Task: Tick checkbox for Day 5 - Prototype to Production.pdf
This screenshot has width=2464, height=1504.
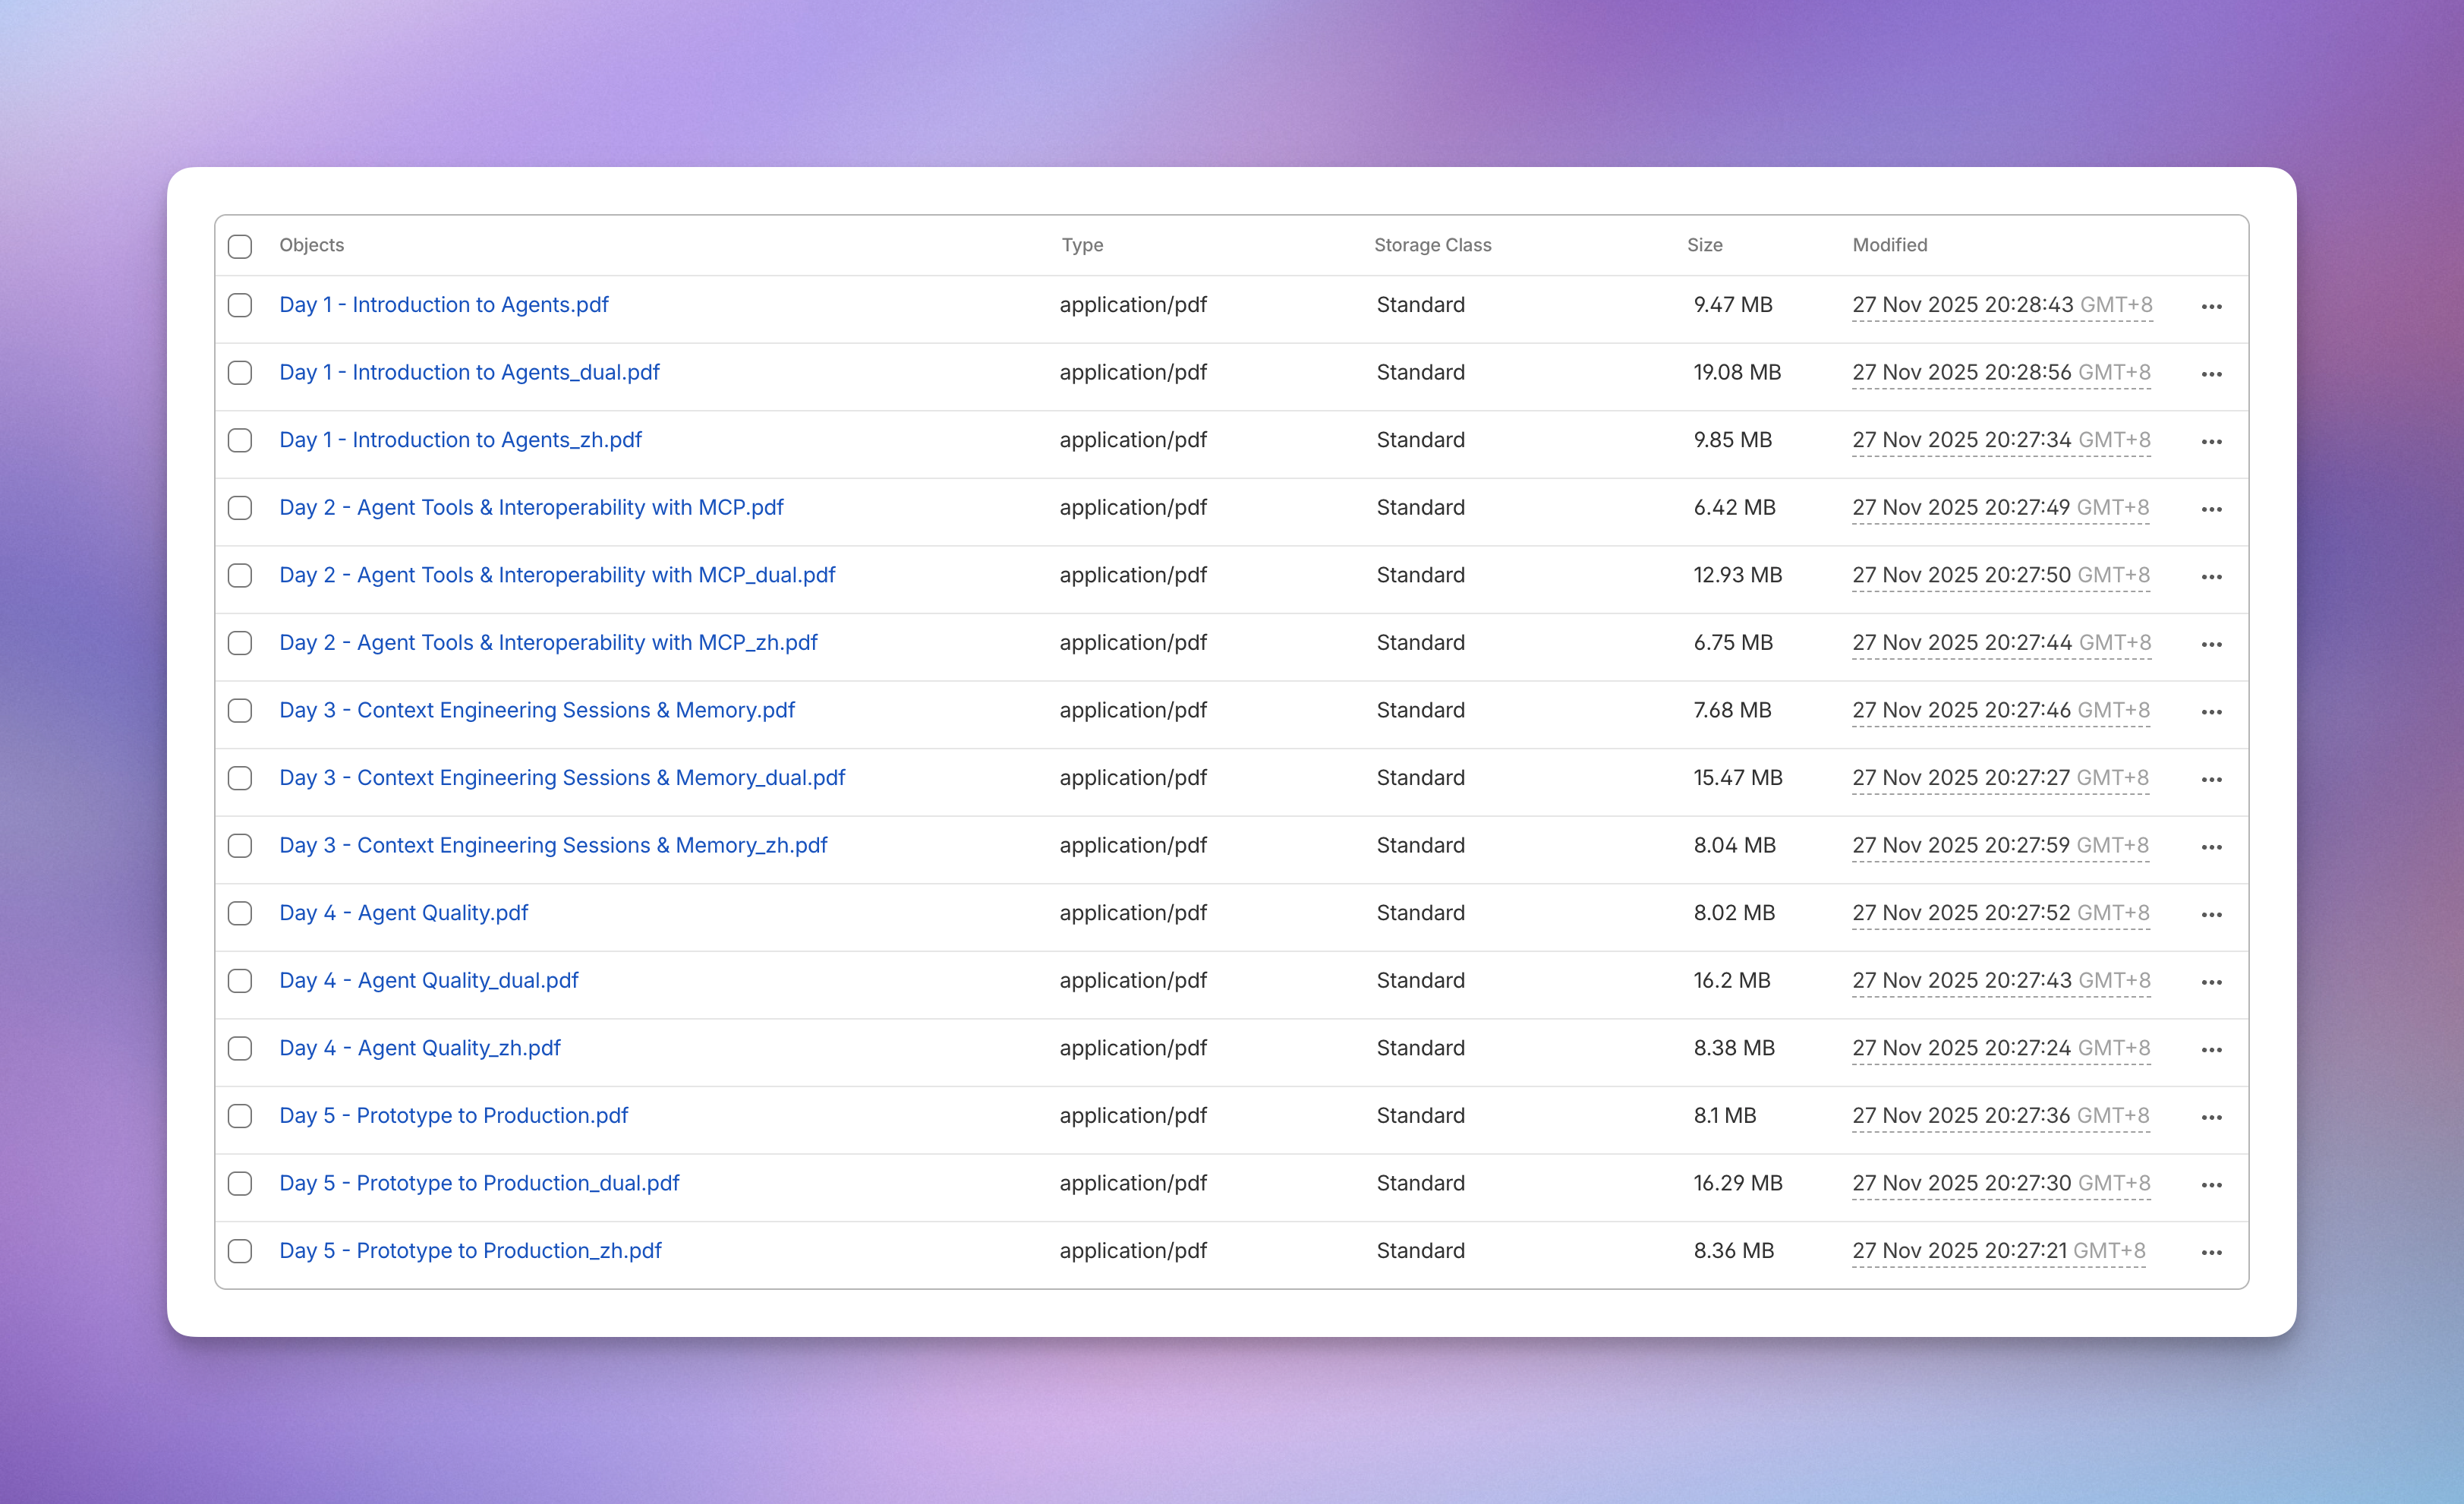Action: pos(240,1116)
